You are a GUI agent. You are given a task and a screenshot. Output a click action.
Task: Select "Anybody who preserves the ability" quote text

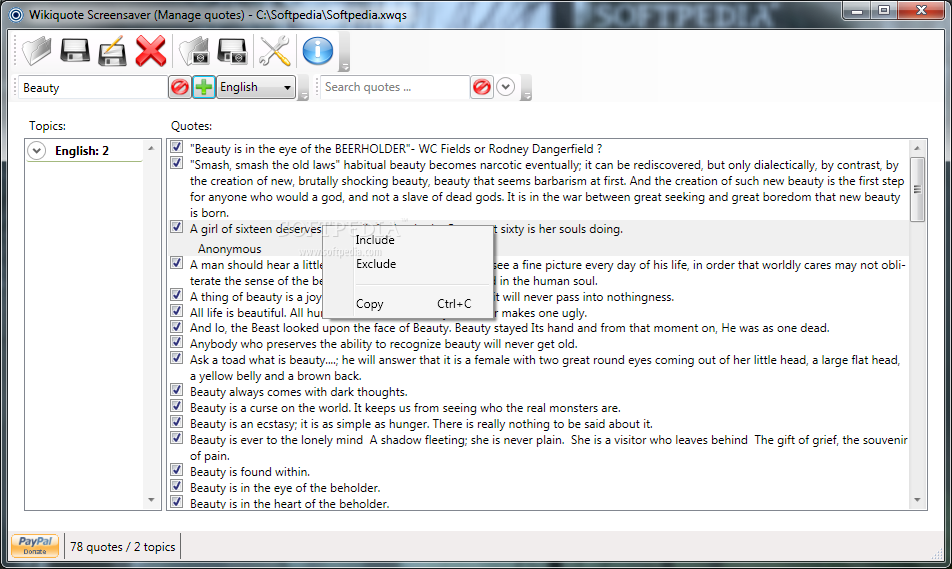pos(384,344)
